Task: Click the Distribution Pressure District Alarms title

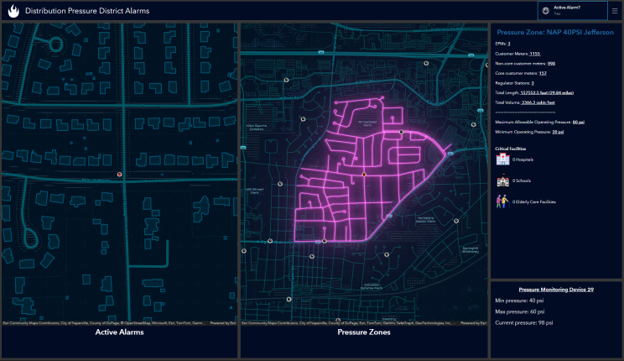Action: (87, 11)
